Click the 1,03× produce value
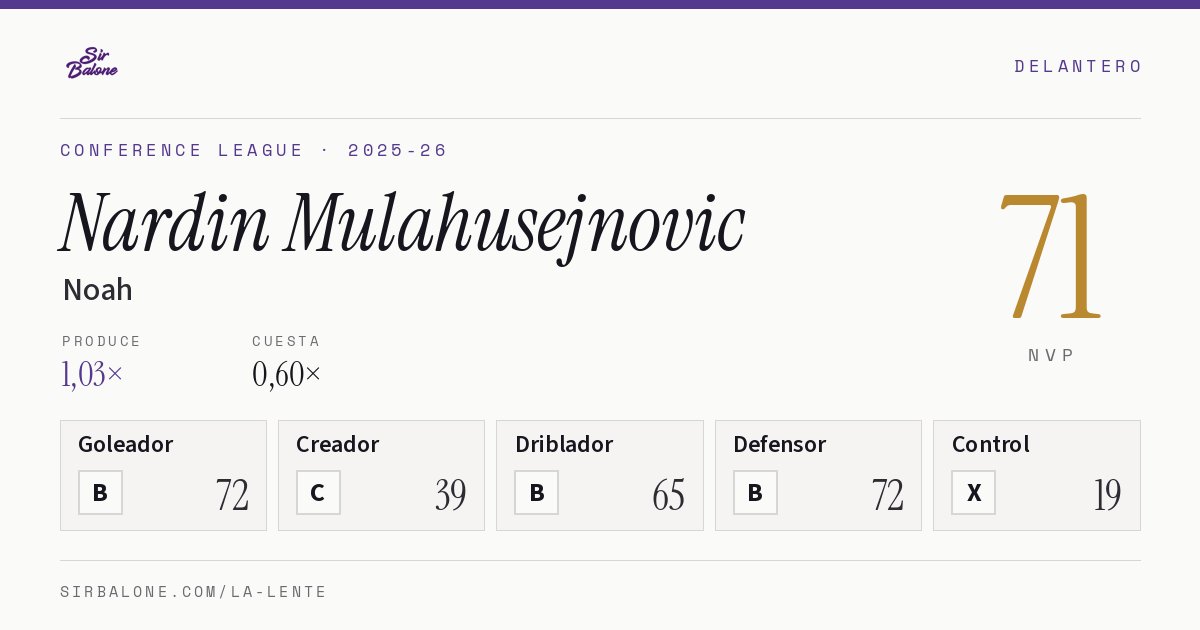 [92, 374]
